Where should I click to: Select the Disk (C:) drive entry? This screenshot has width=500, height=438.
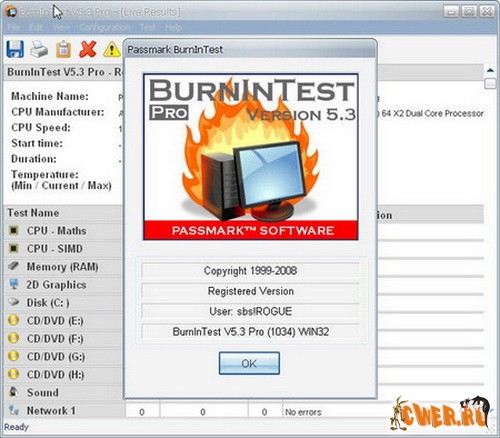click(48, 303)
